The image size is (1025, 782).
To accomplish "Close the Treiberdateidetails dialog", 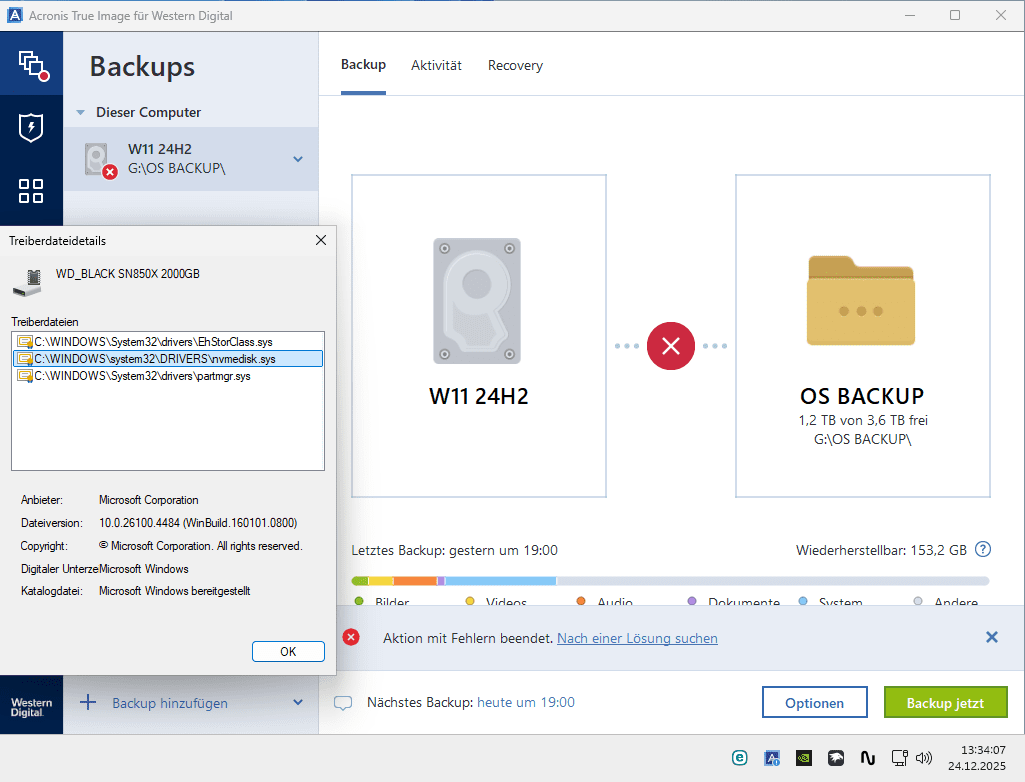I will click(321, 240).
